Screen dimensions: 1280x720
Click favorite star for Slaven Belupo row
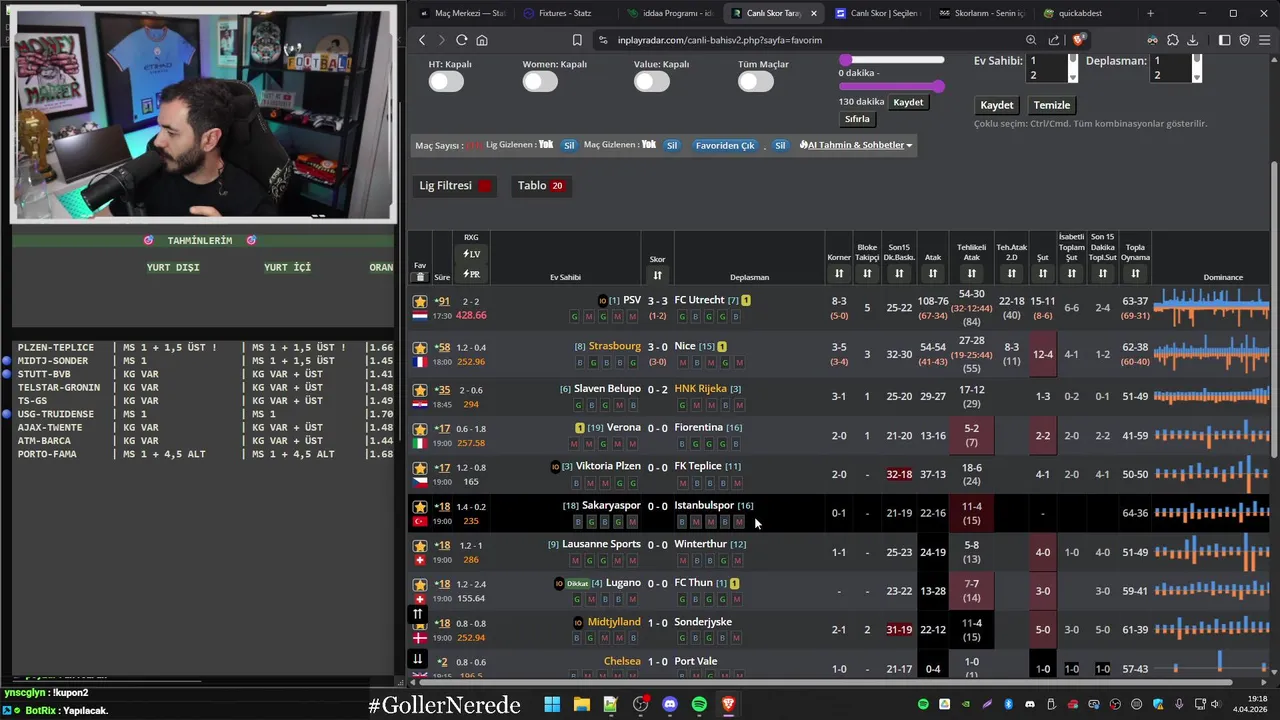point(420,390)
